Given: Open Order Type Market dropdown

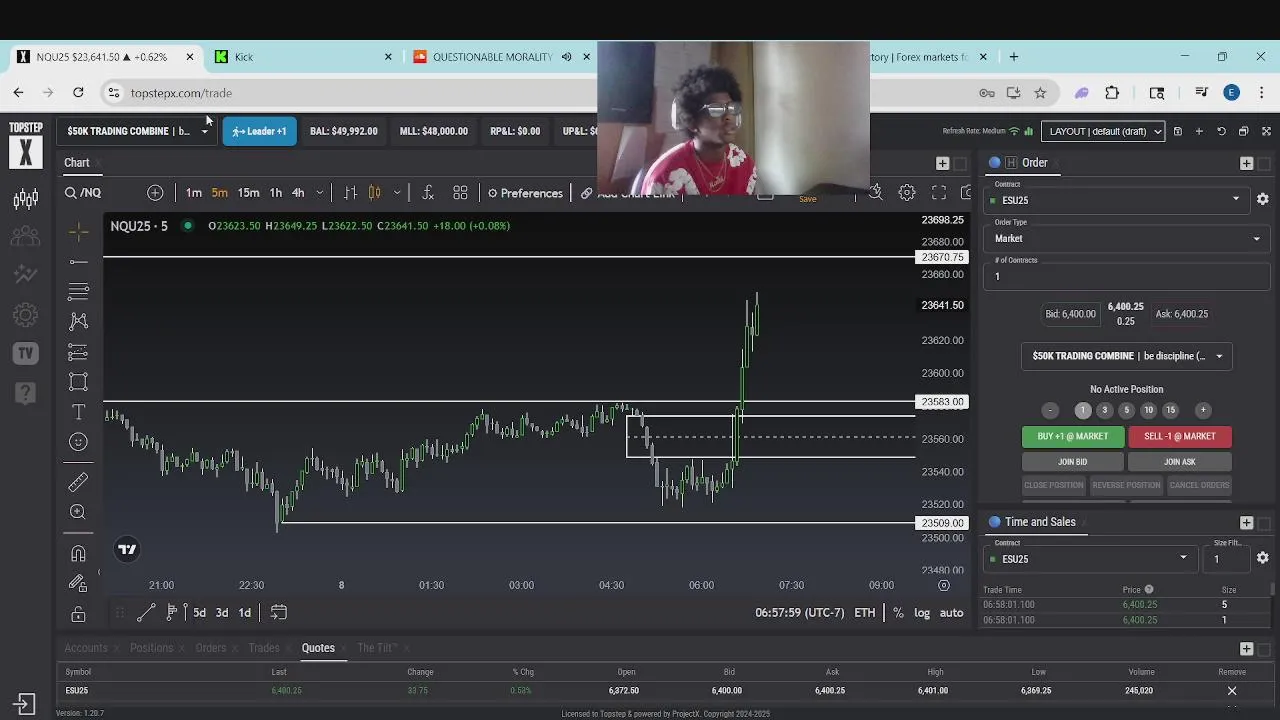Looking at the screenshot, I should click(x=1126, y=238).
